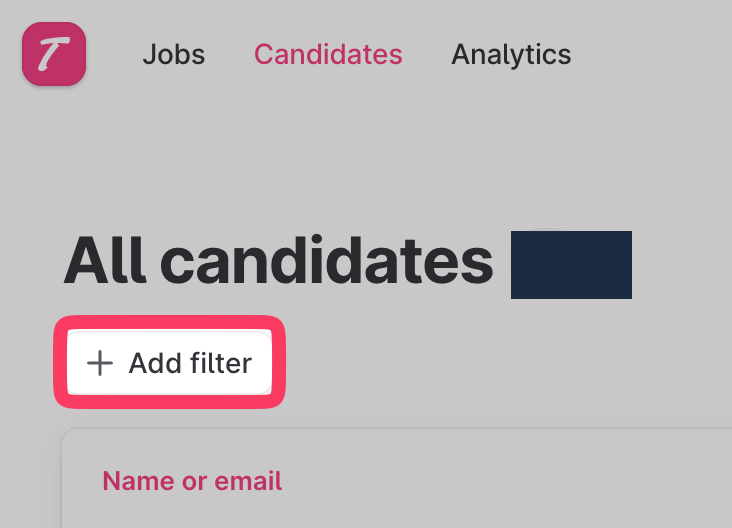Open the Jobs menu item
Viewport: 732px width, 528px height.
(x=174, y=54)
